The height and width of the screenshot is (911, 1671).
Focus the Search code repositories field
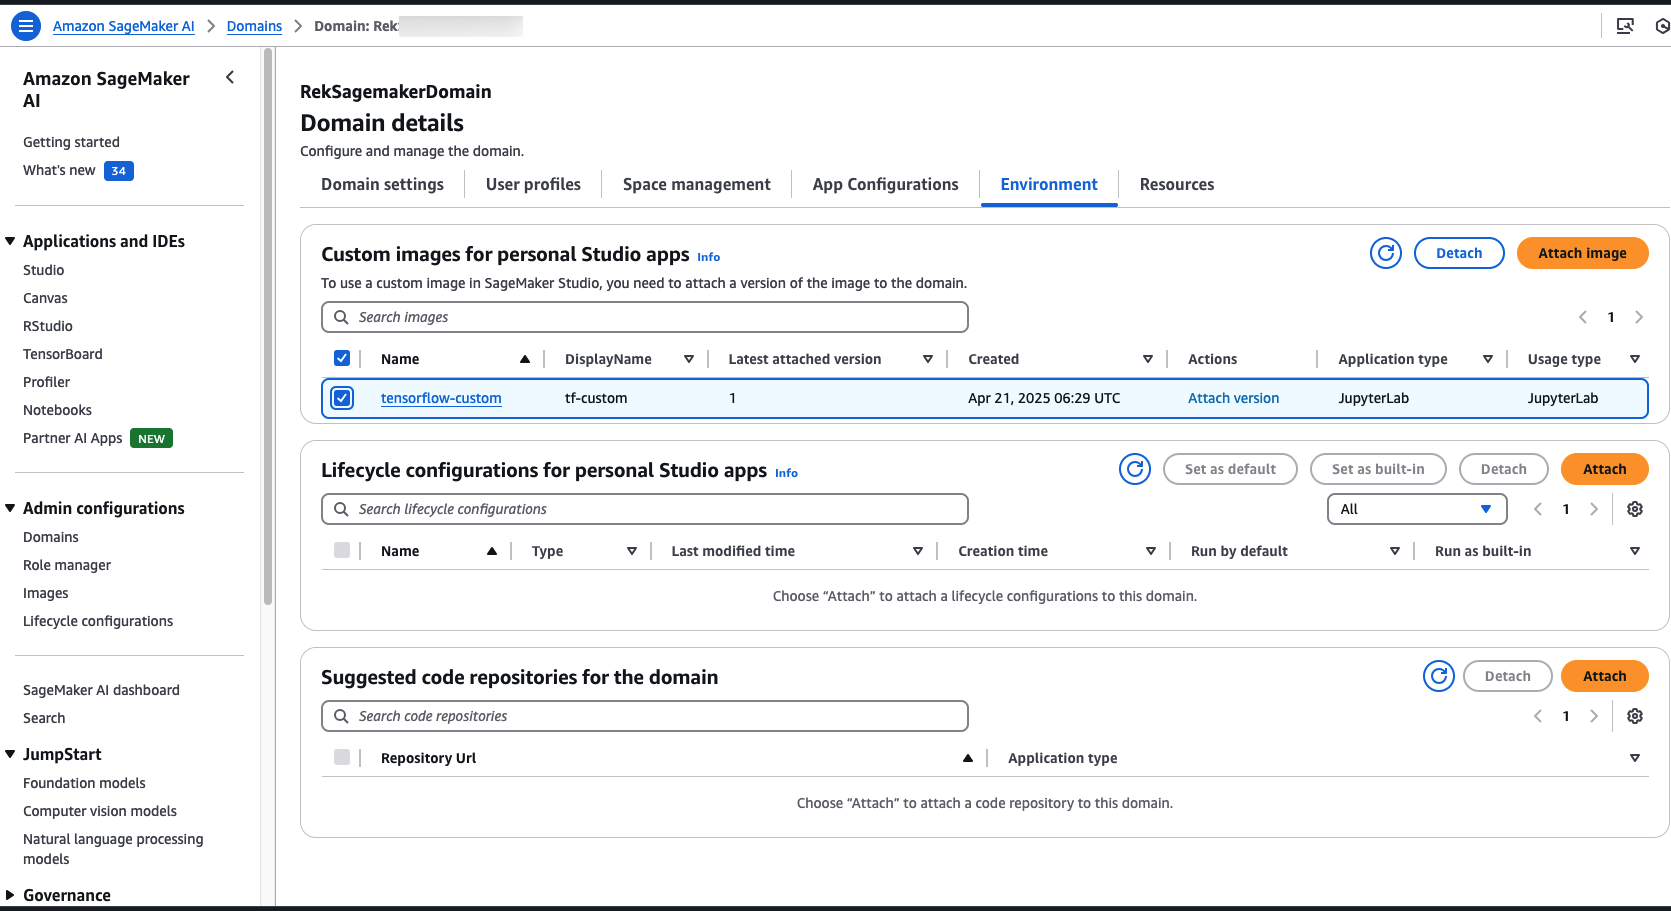click(x=645, y=716)
